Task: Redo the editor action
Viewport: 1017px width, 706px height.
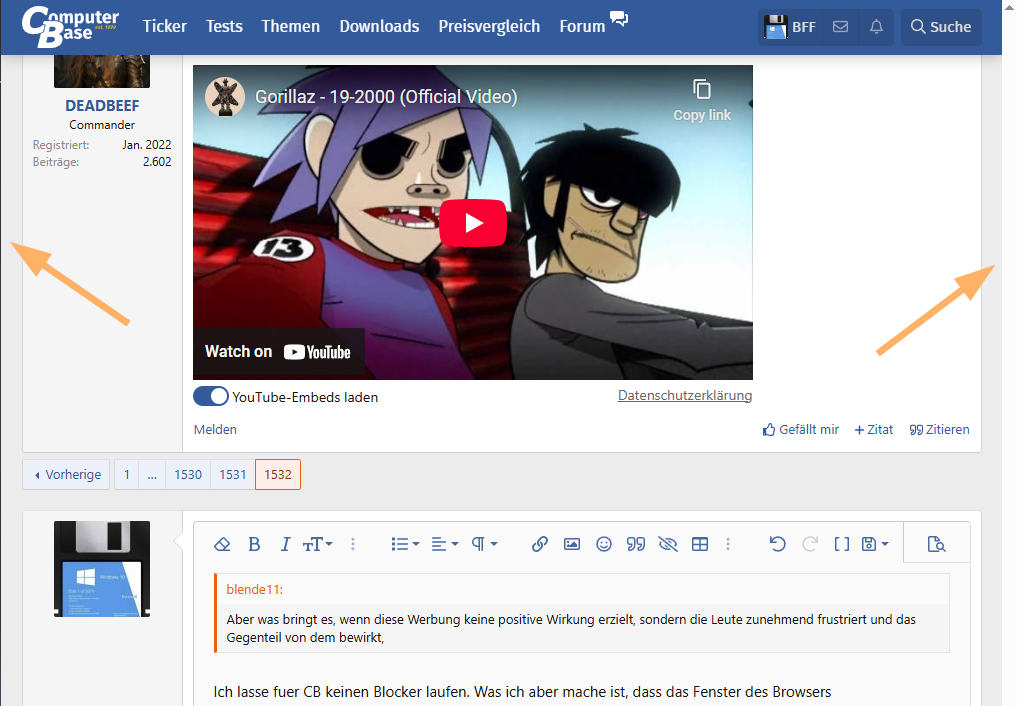Action: coord(809,545)
